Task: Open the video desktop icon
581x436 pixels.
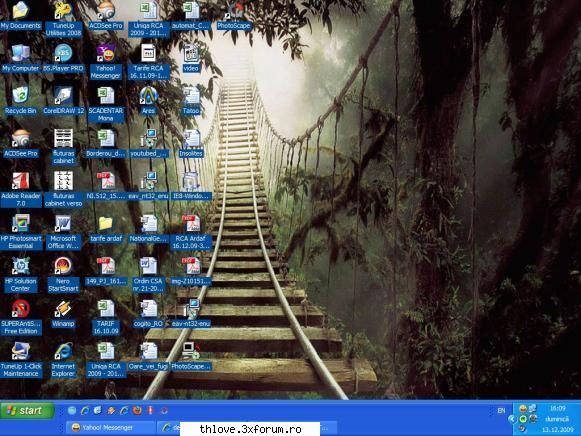Action: [x=191, y=58]
